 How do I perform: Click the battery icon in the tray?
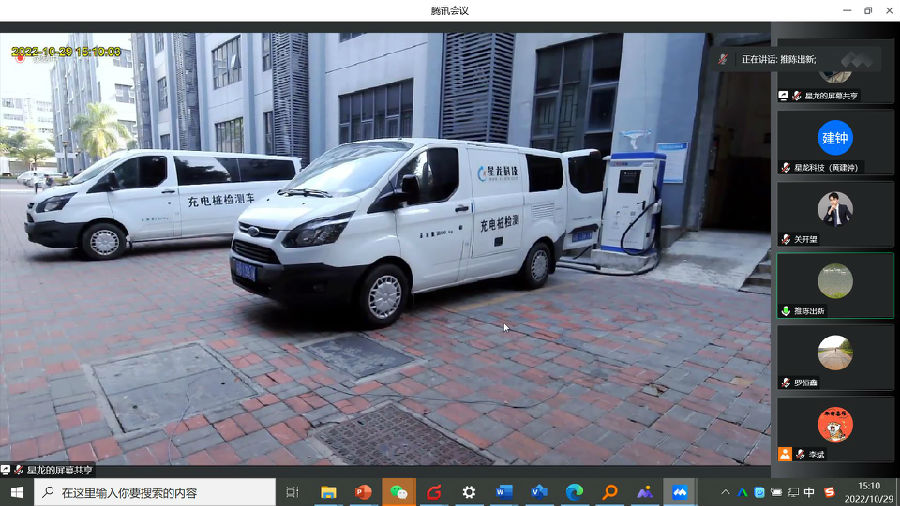776,492
